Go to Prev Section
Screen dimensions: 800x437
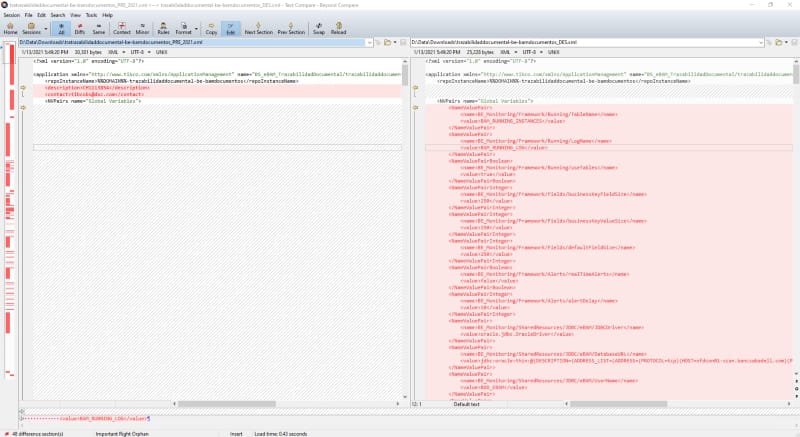click(291, 28)
